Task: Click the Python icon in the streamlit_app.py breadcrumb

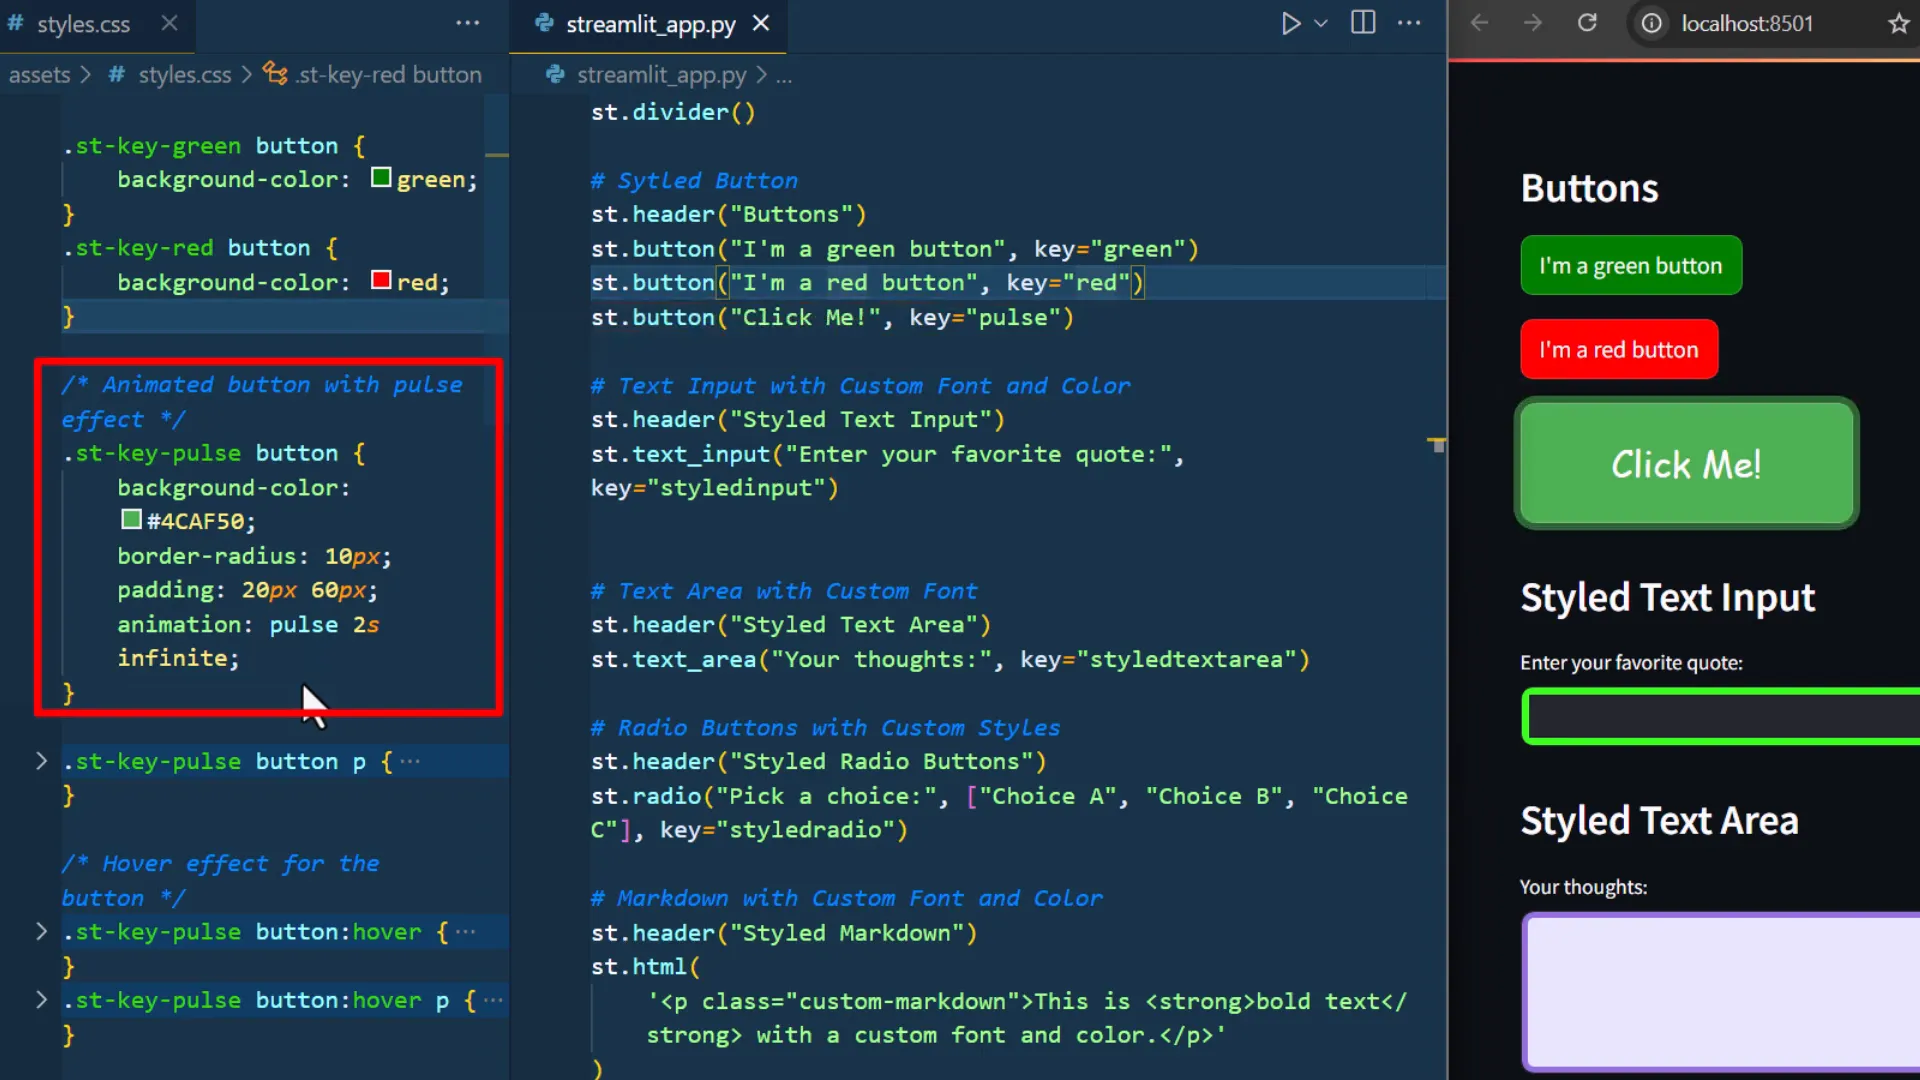Action: point(554,74)
